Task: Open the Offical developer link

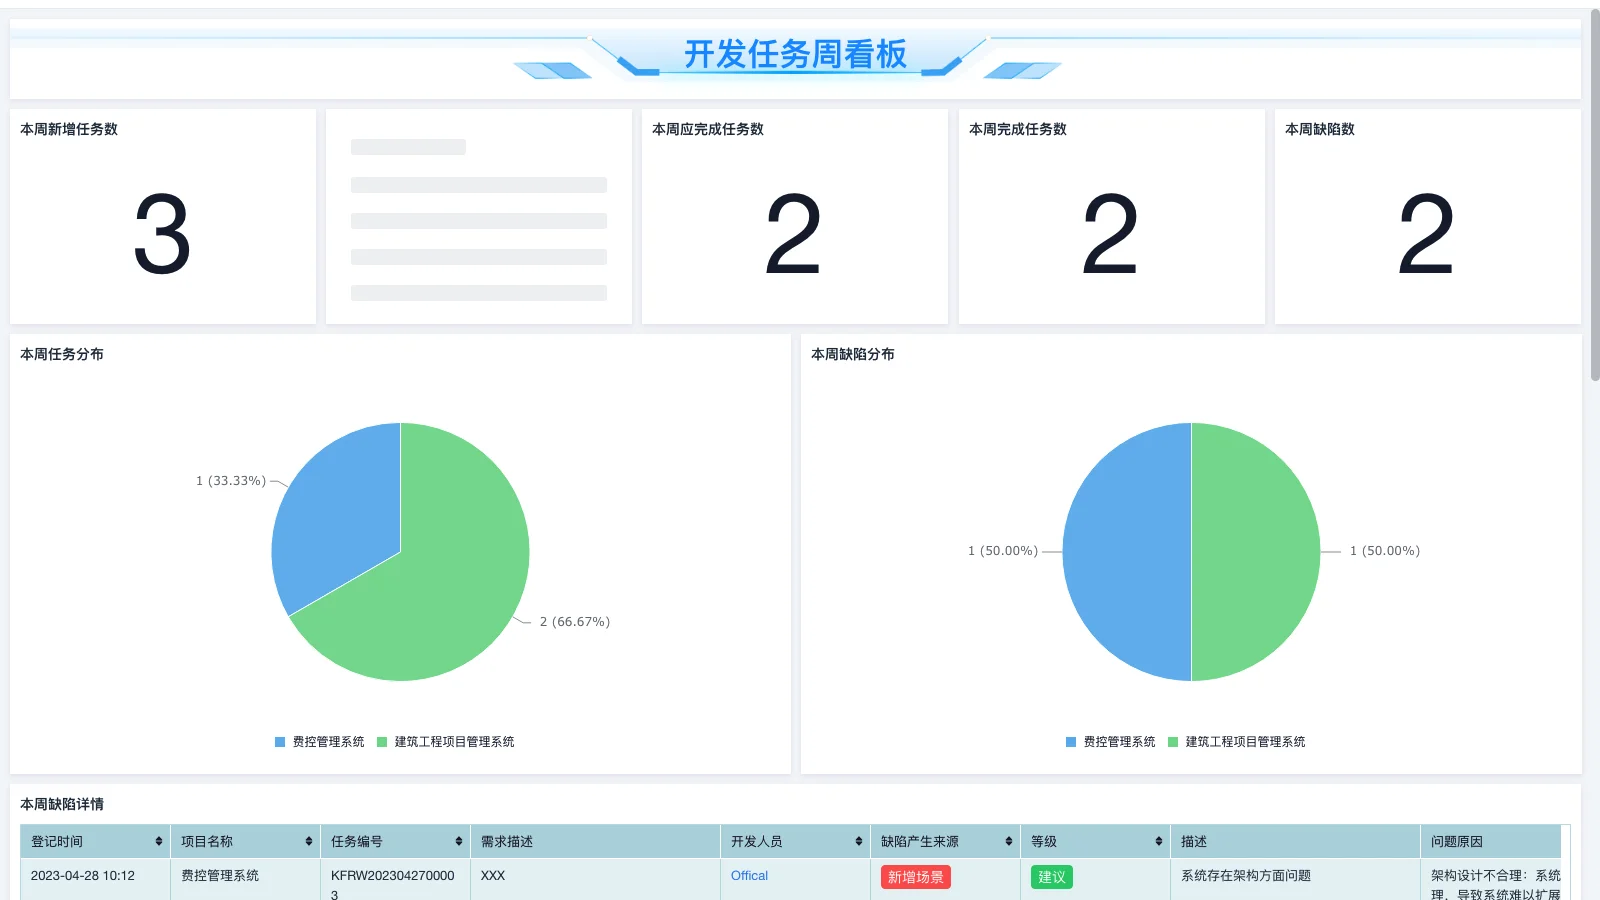Action: coord(749,875)
